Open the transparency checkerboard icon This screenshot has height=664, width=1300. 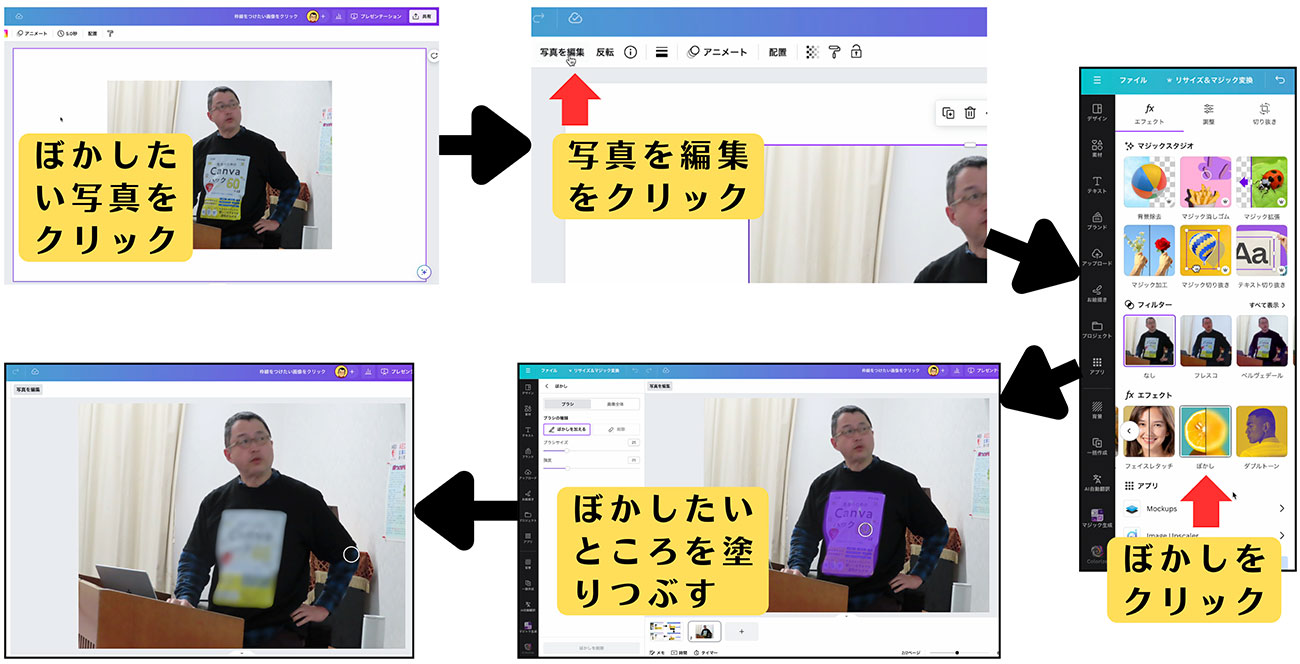pyautogui.click(x=812, y=52)
